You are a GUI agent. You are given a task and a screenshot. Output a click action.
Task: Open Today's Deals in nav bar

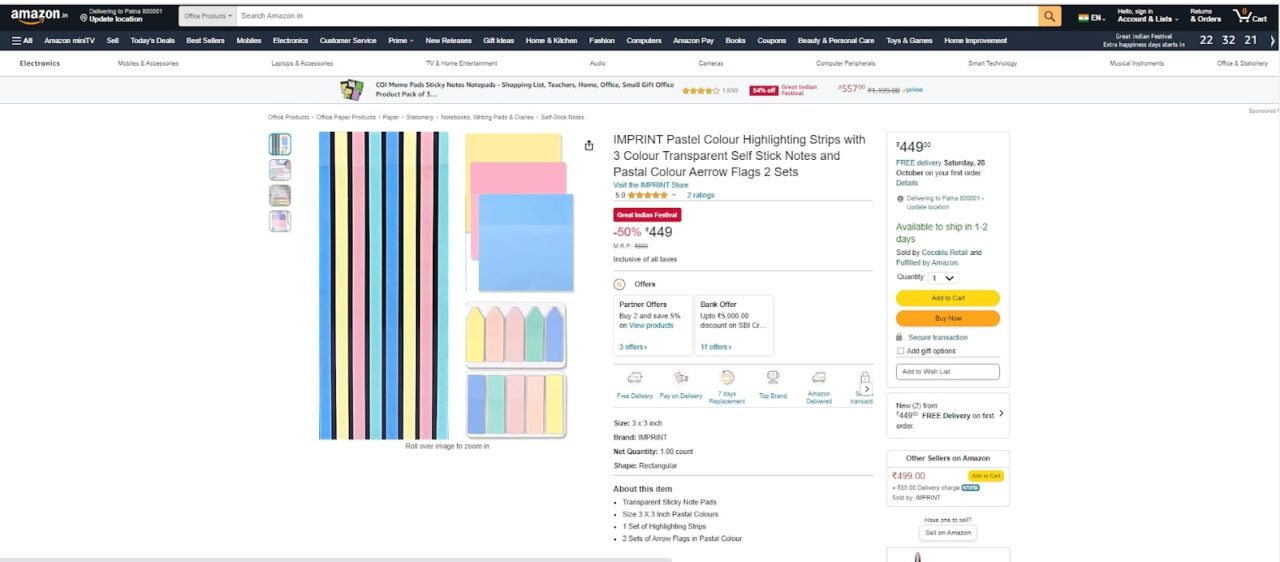point(152,41)
